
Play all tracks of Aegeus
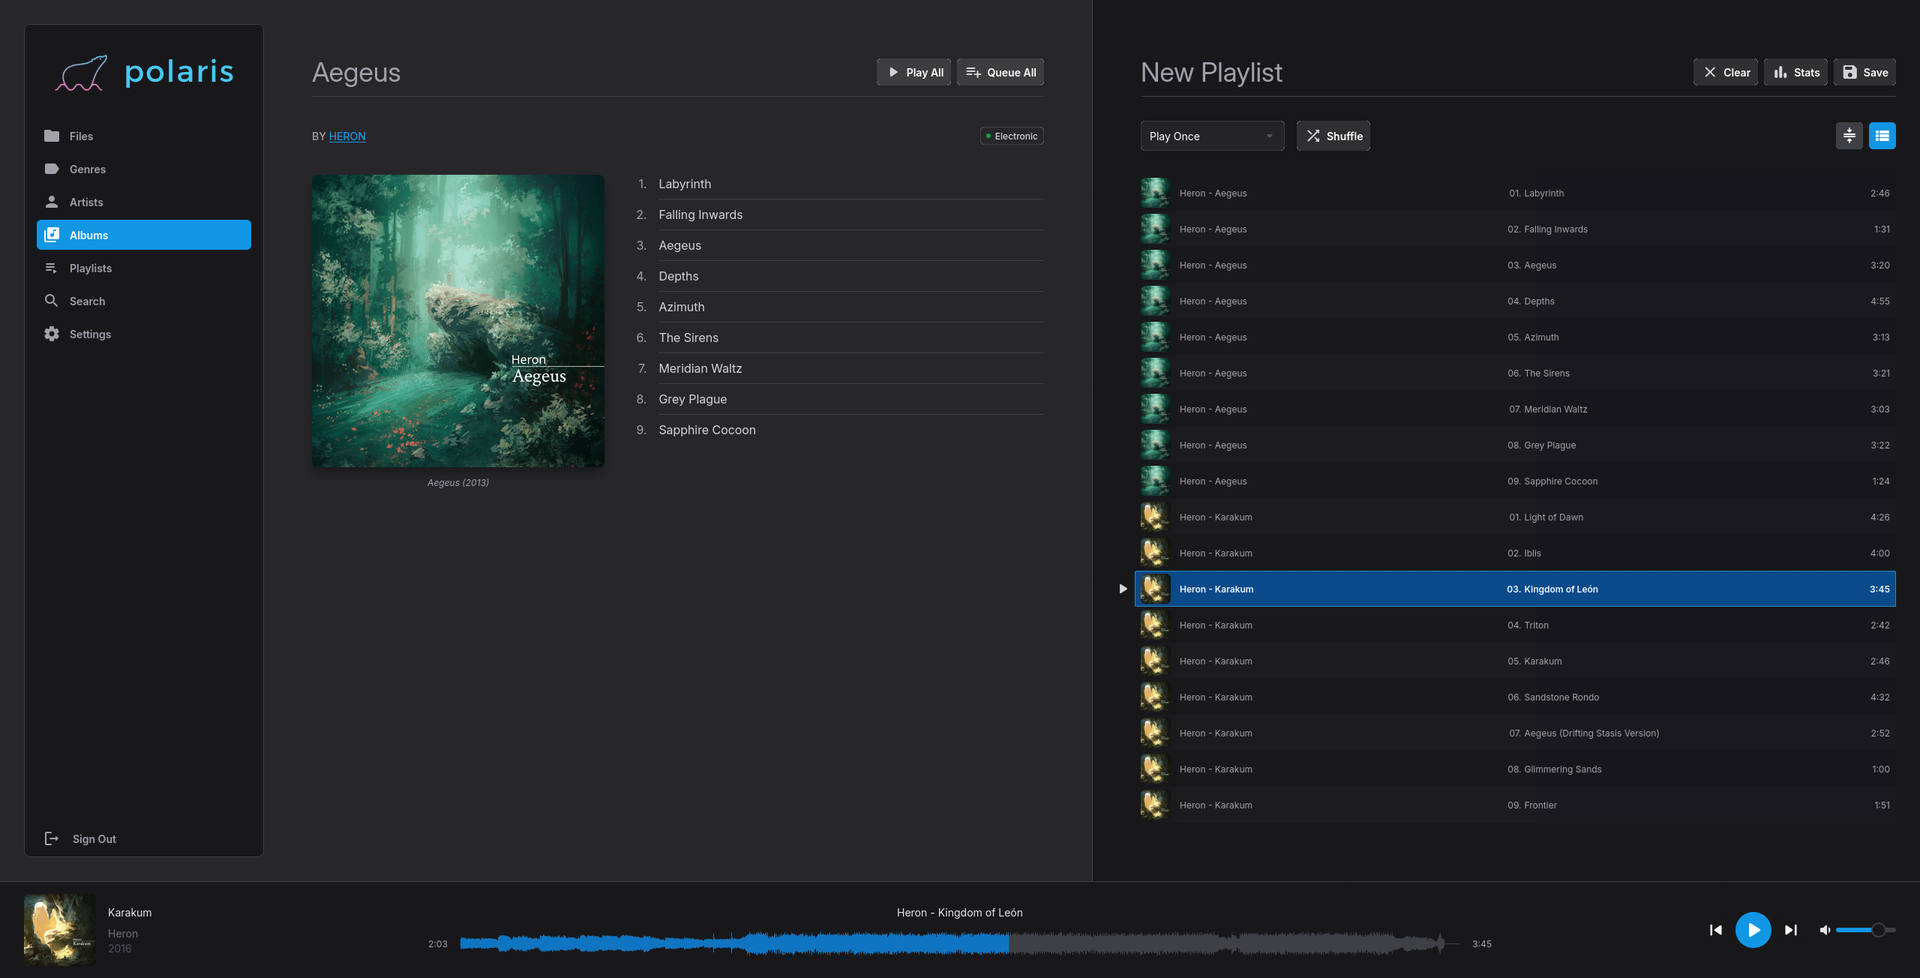click(x=914, y=72)
